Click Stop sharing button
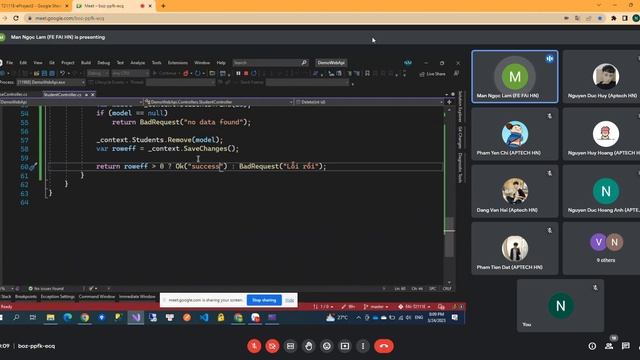Image resolution: width=640 pixels, height=360 pixels. tap(264, 300)
